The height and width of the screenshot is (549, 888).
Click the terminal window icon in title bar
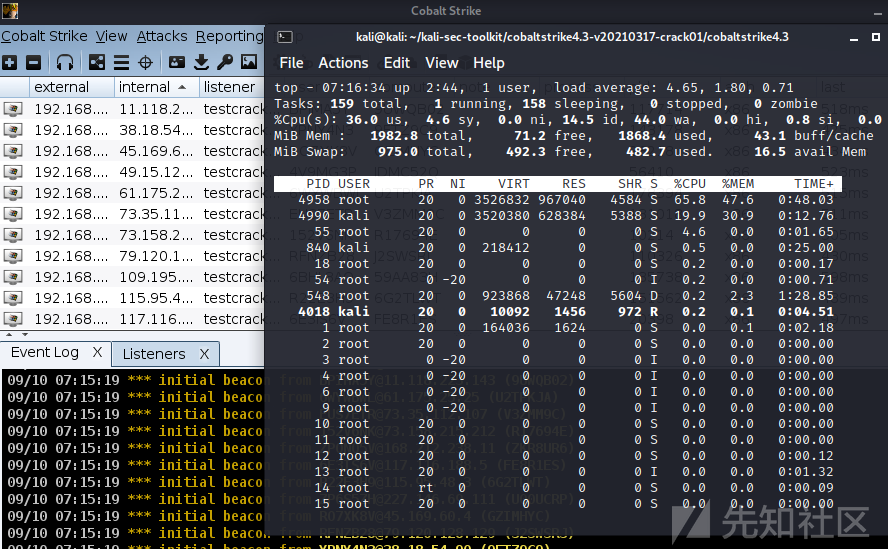click(285, 37)
